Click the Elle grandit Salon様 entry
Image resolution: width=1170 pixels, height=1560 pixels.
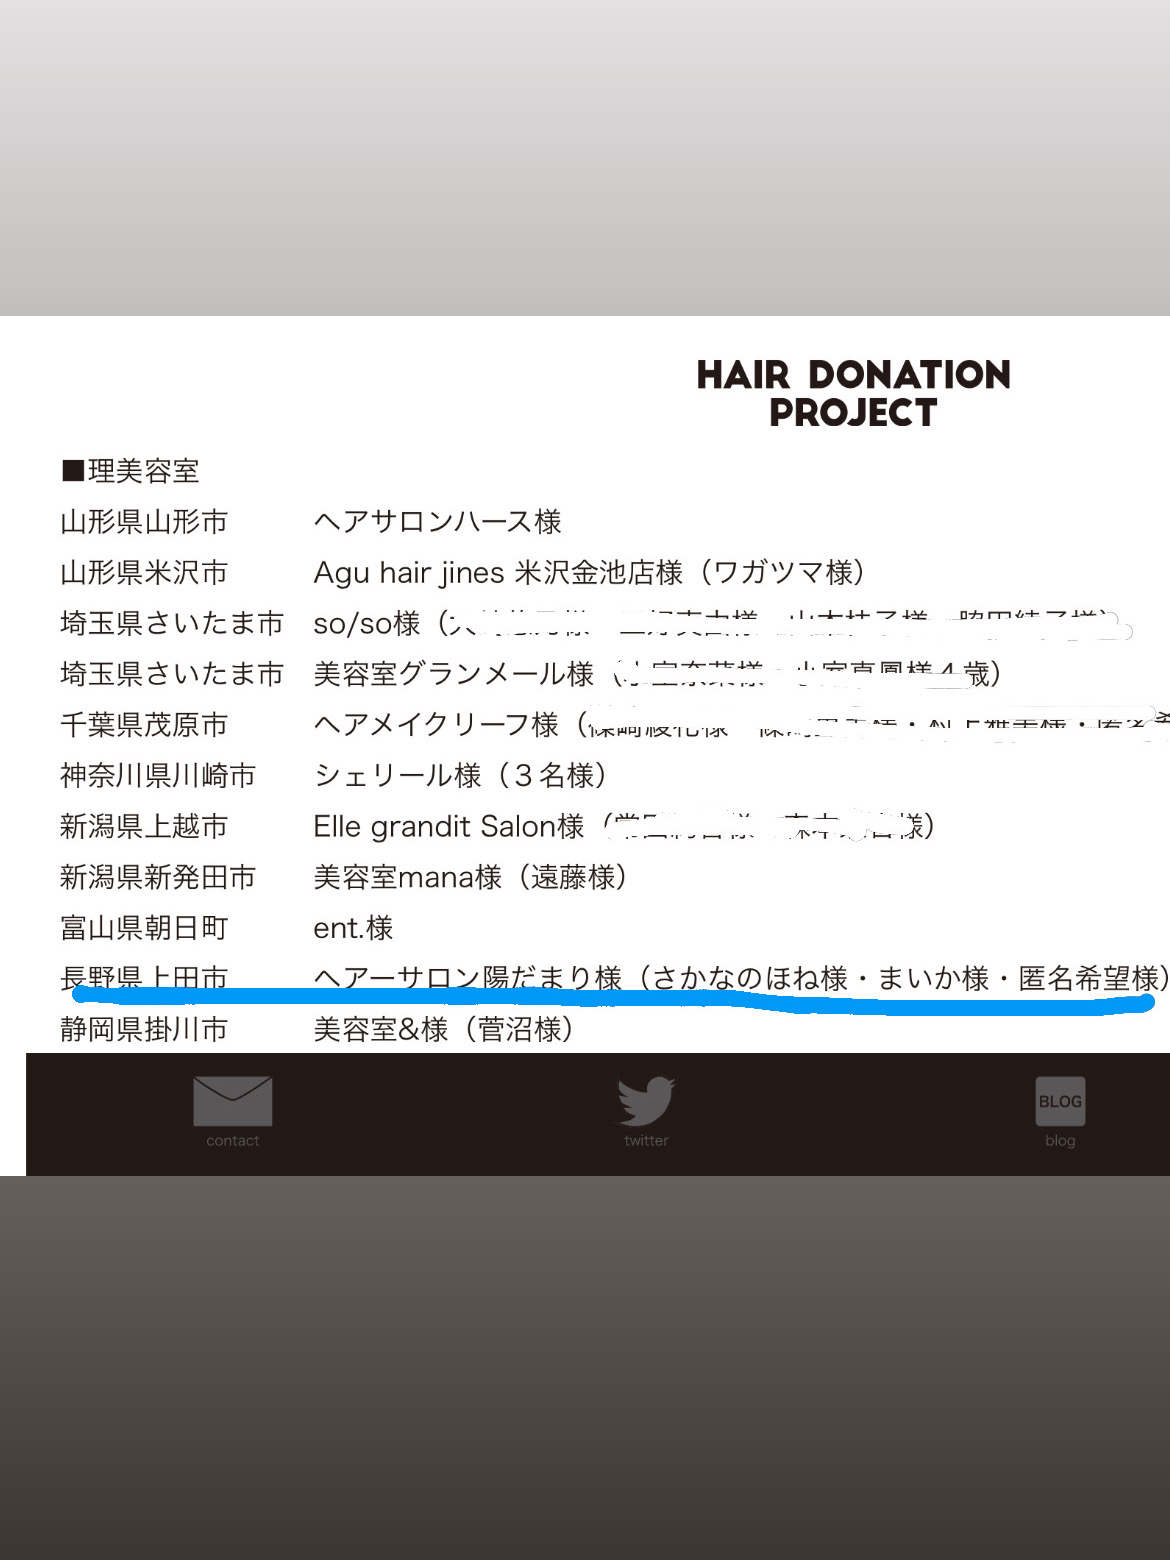(x=448, y=827)
